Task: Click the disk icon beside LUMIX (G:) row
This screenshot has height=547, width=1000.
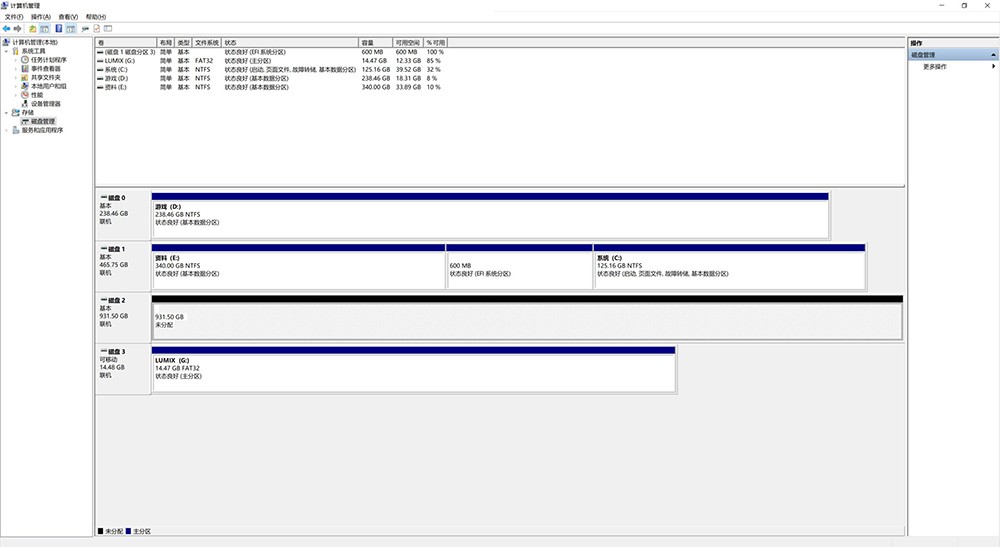Action: (100, 61)
